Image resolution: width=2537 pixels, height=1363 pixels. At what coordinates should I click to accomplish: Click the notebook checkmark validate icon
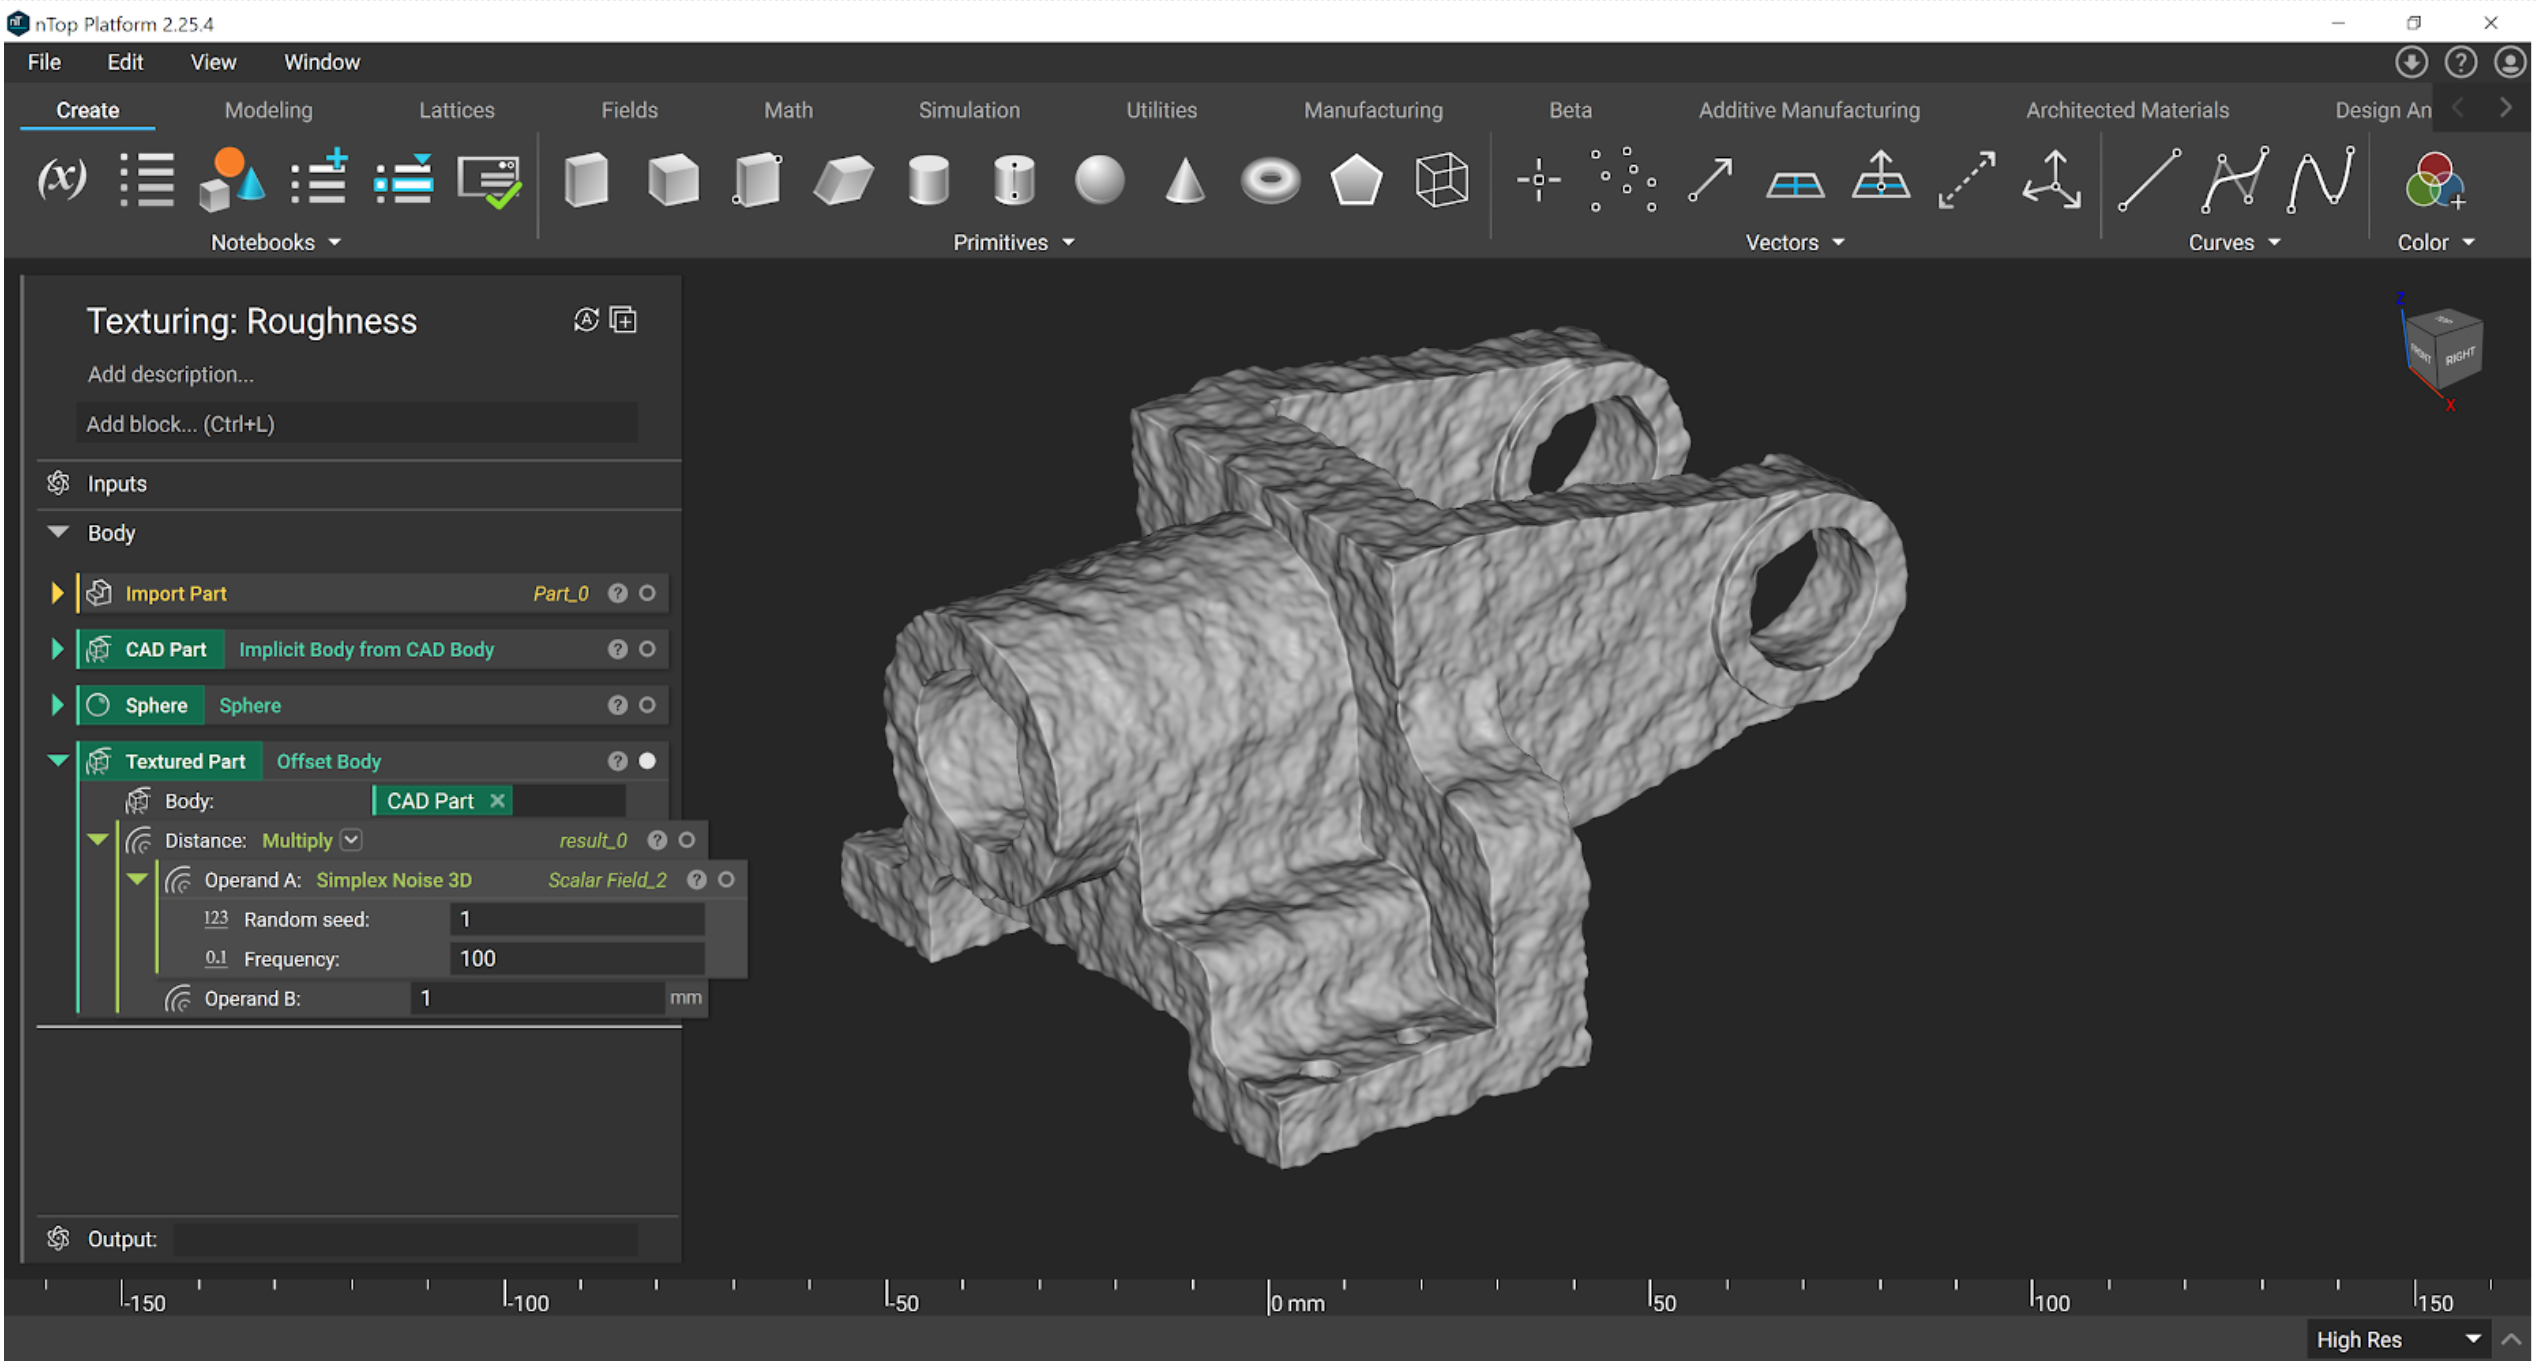click(489, 181)
